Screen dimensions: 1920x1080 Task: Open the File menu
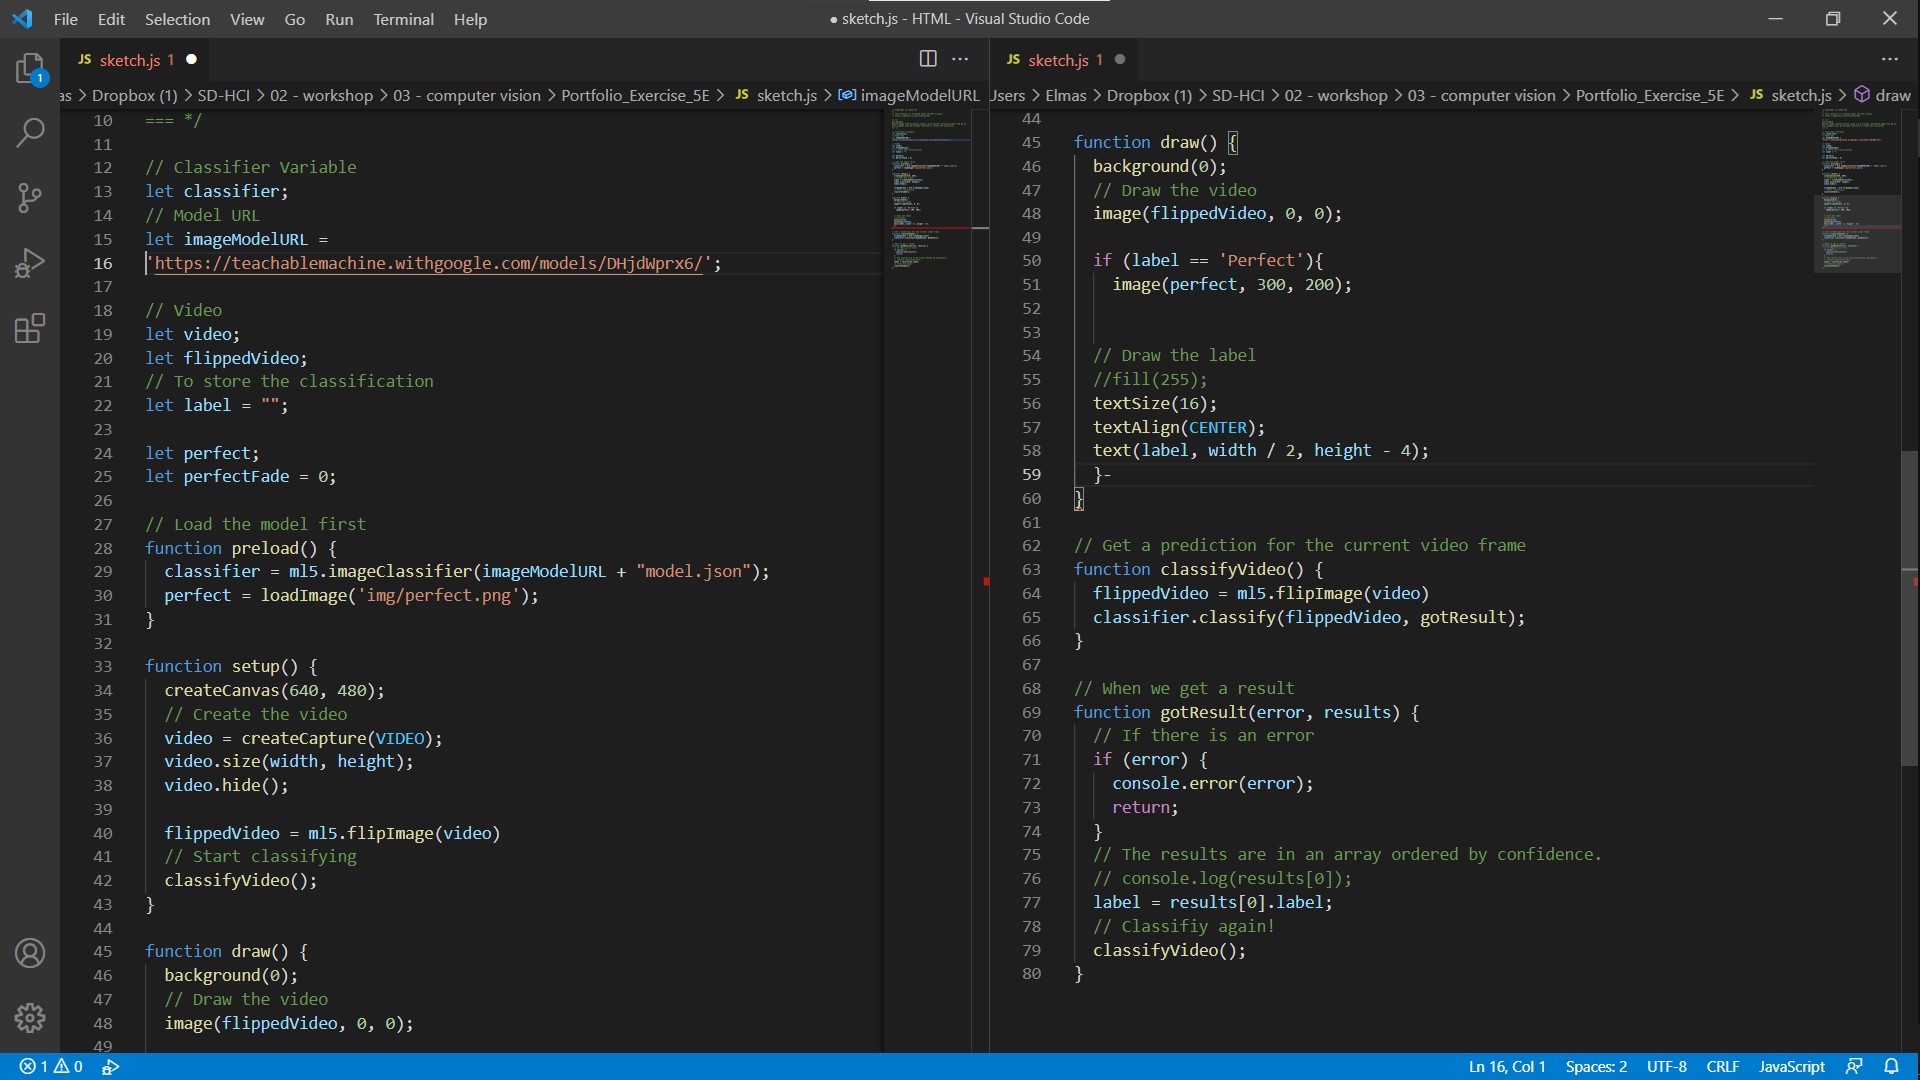[66, 19]
